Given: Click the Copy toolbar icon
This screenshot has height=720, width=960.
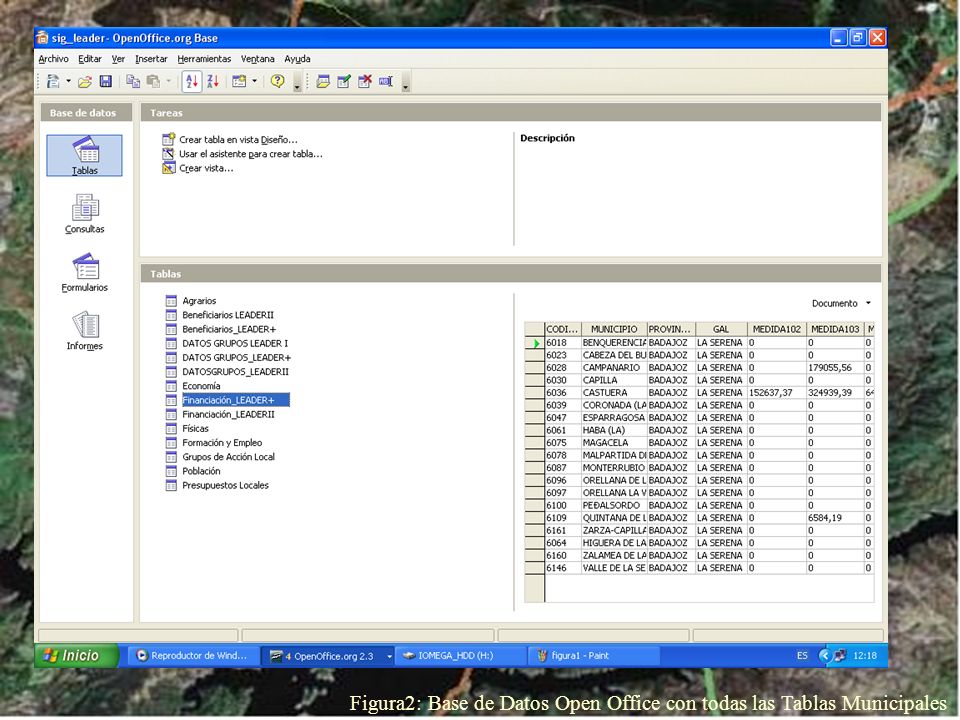Looking at the screenshot, I should point(133,81).
